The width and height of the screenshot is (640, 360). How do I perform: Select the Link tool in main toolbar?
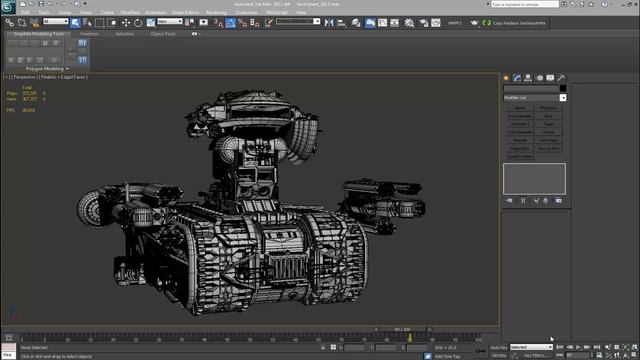tap(9, 23)
